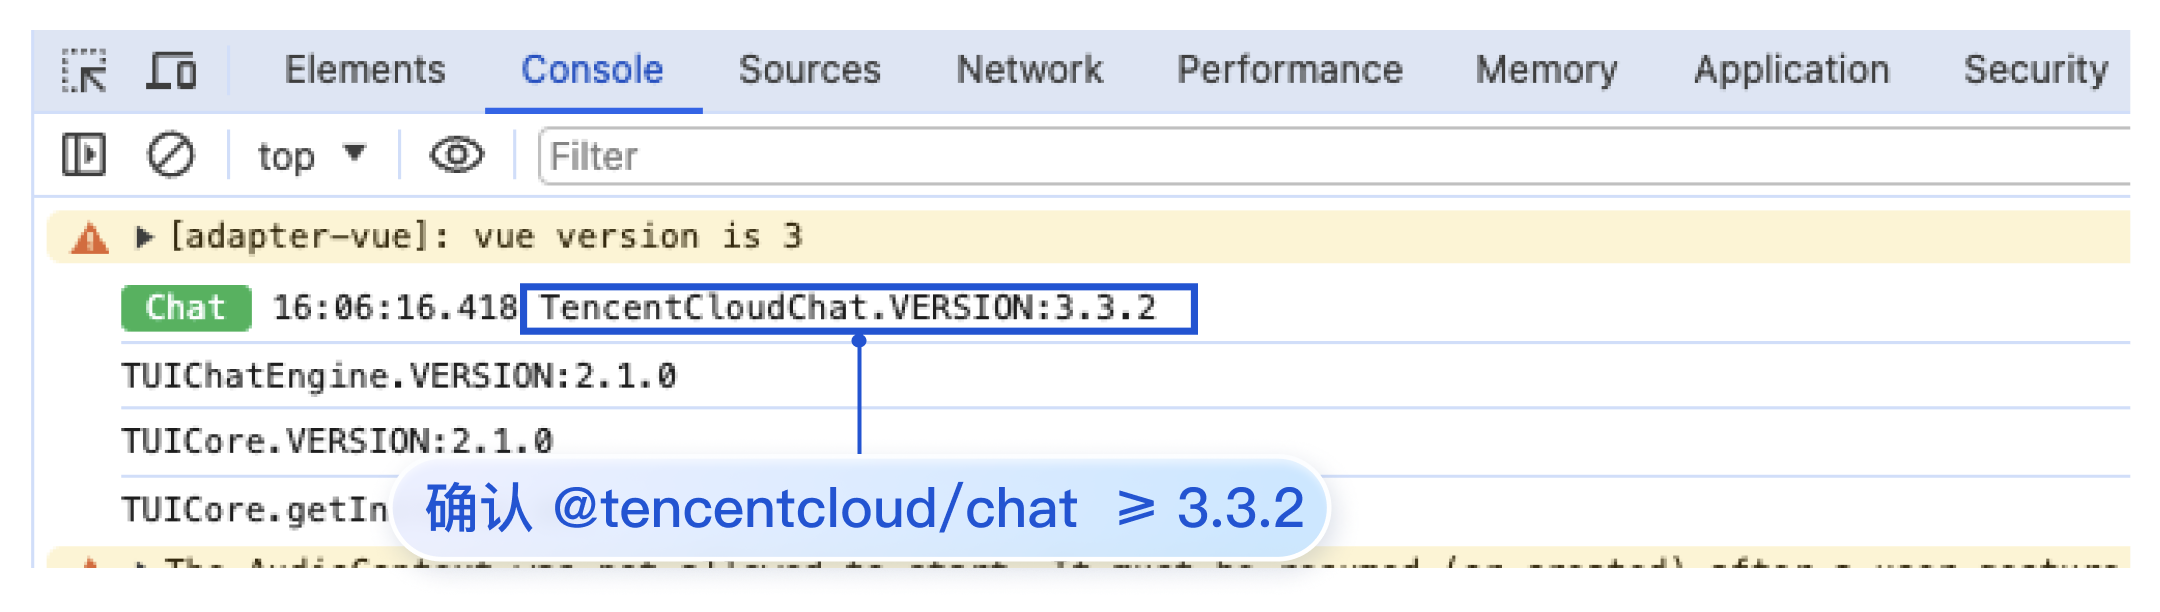Select the Security tab
Viewport: 2160px width, 612px height.
coord(2036,70)
